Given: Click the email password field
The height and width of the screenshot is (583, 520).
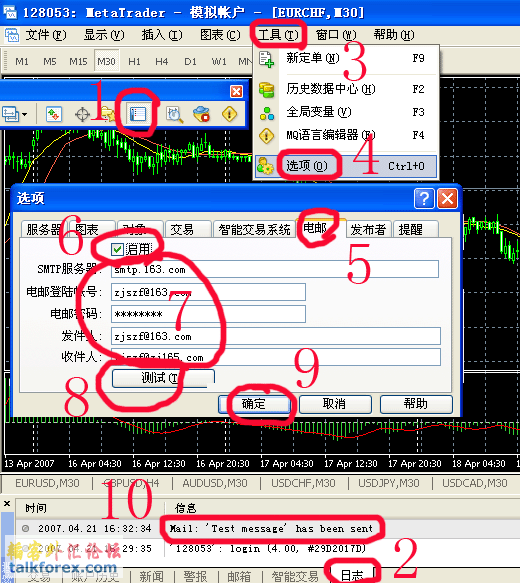Looking at the screenshot, I should 208,314.
